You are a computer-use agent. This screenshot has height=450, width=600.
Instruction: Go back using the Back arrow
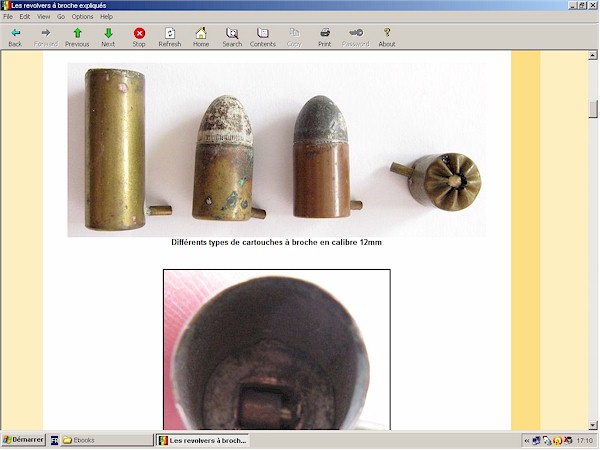[15, 38]
